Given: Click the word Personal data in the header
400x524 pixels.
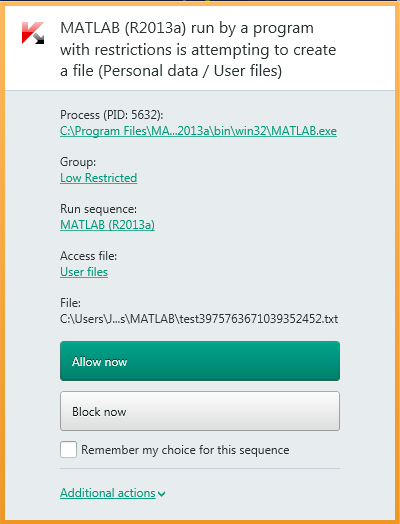Looking at the screenshot, I should pyautogui.click(x=150, y=71).
